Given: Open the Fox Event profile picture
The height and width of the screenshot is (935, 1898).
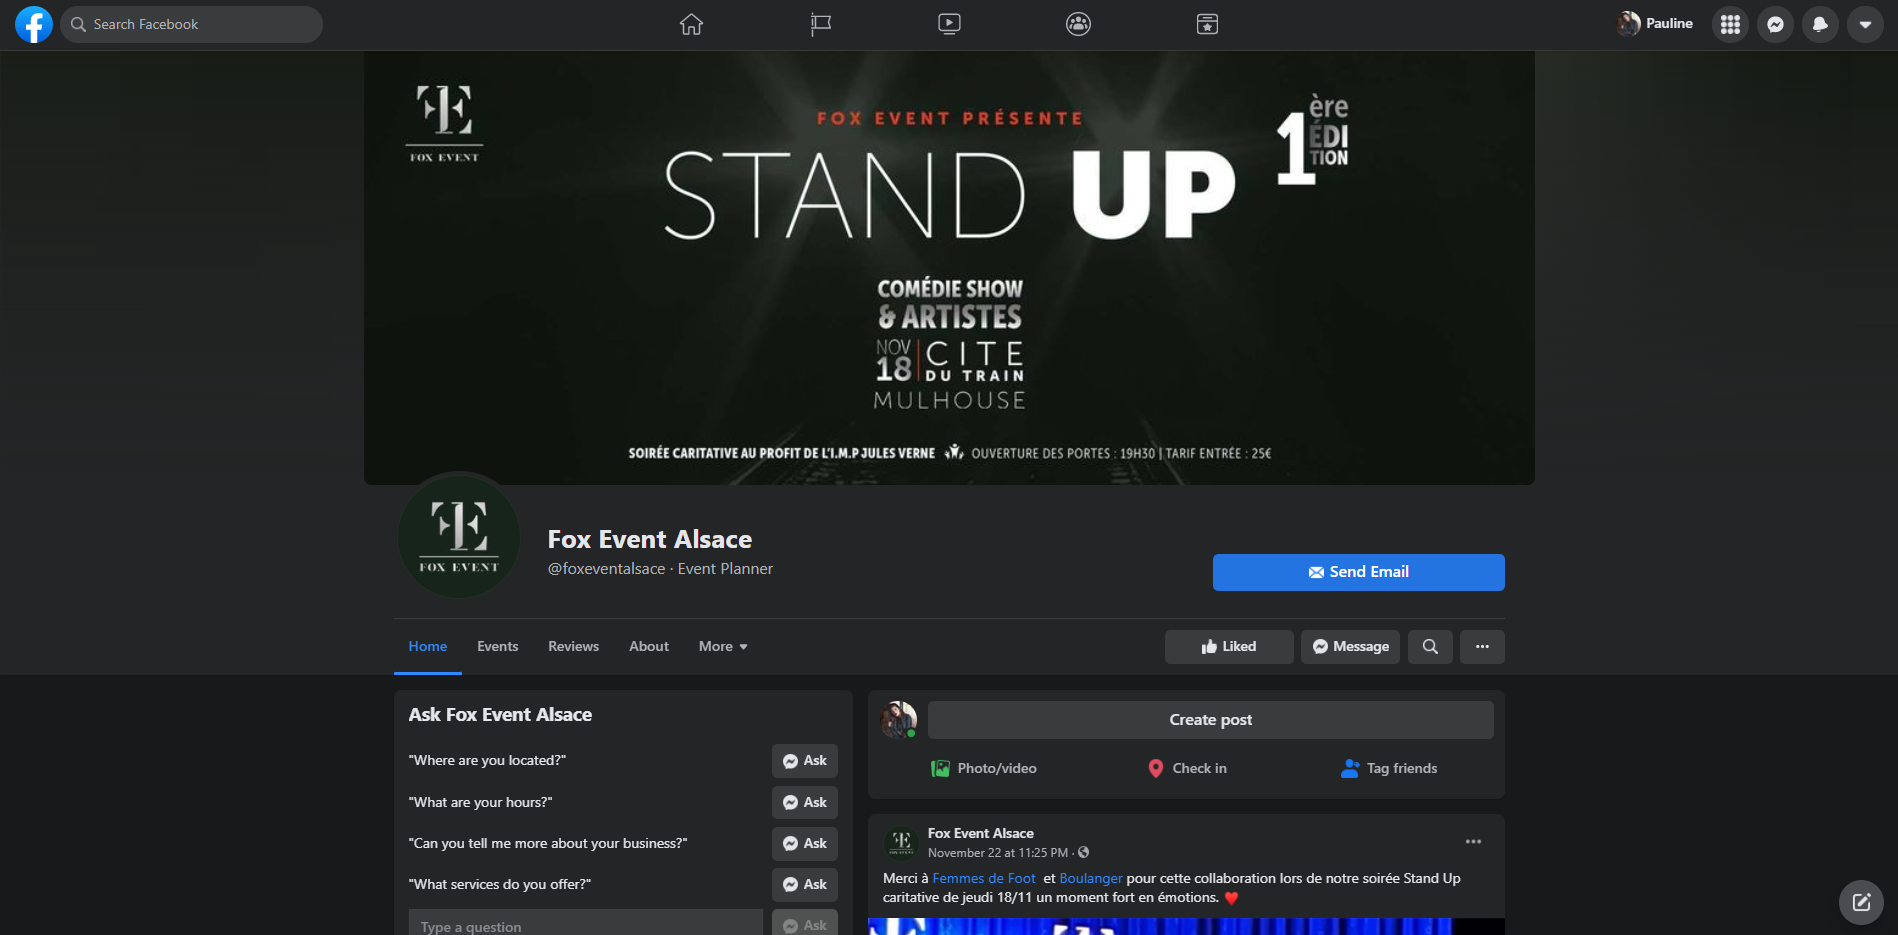Looking at the screenshot, I should 459,538.
